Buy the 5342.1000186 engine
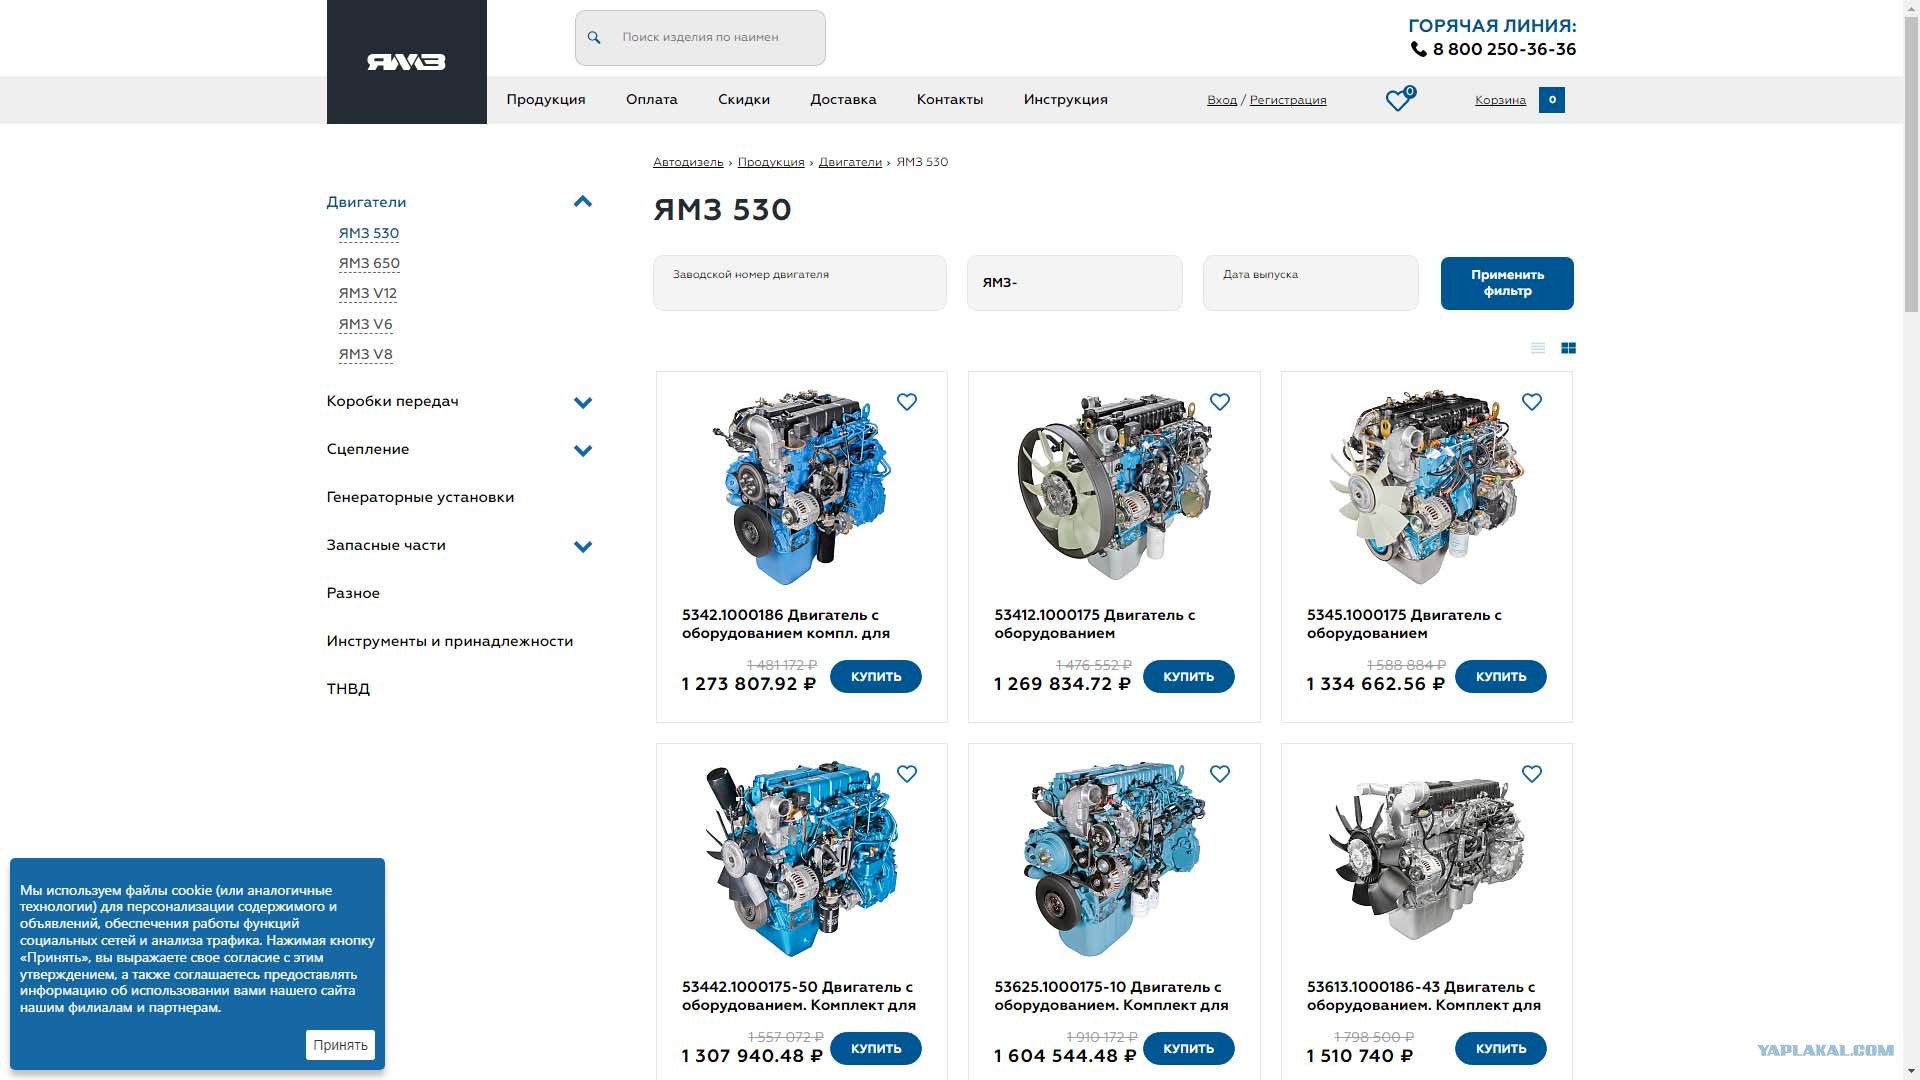The width and height of the screenshot is (1920, 1080). pyautogui.click(x=876, y=677)
